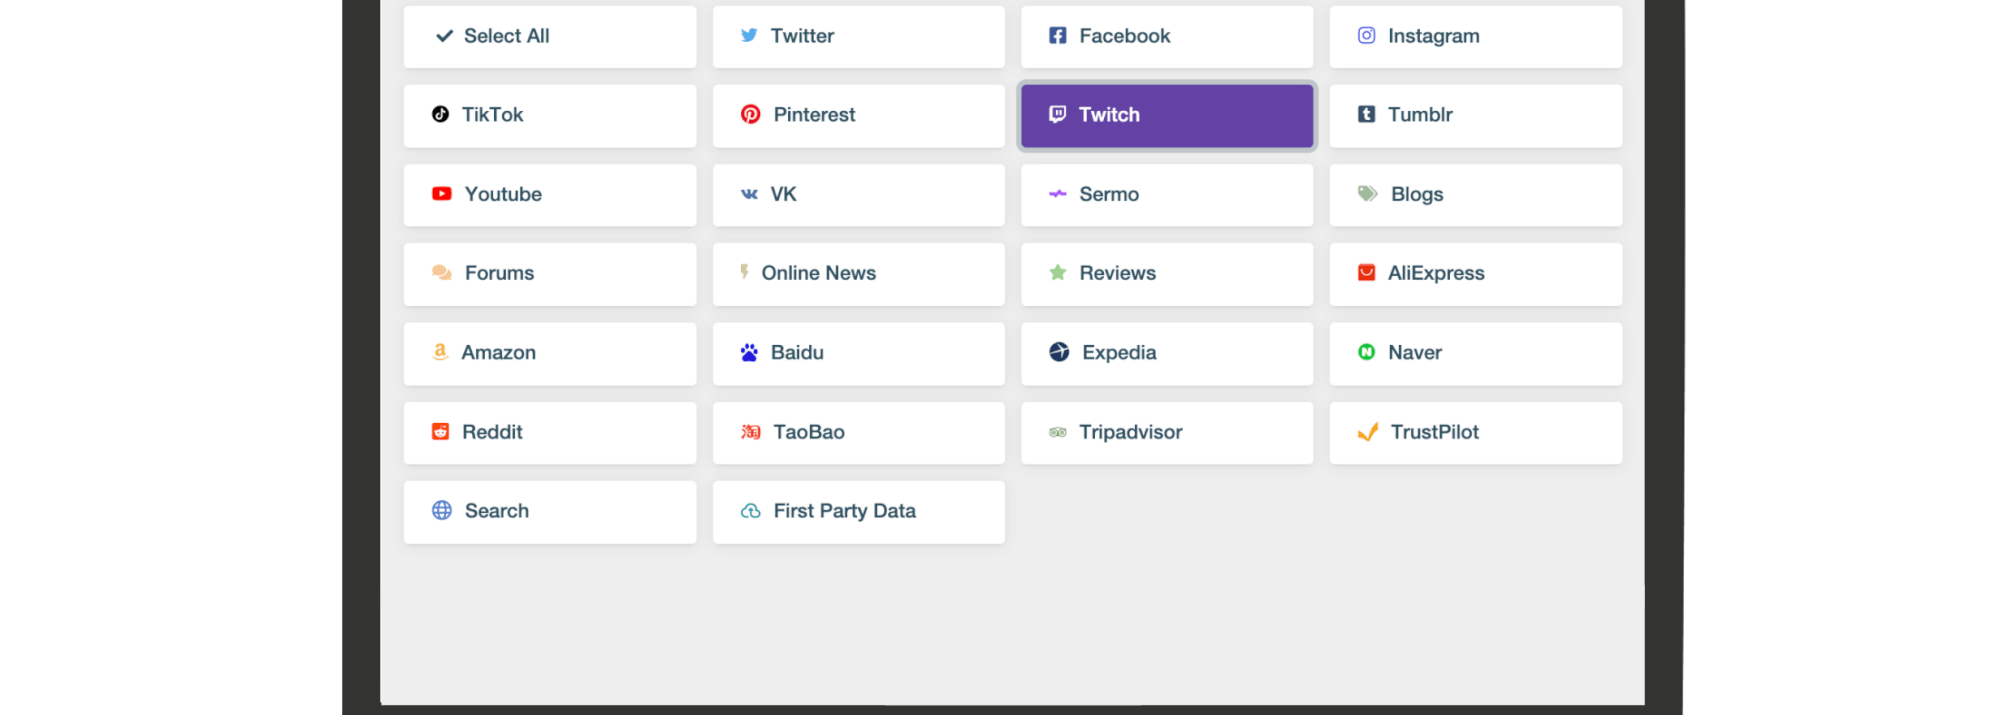This screenshot has height=715, width=2000.
Task: Click the Baidu paw icon
Action: (x=749, y=353)
